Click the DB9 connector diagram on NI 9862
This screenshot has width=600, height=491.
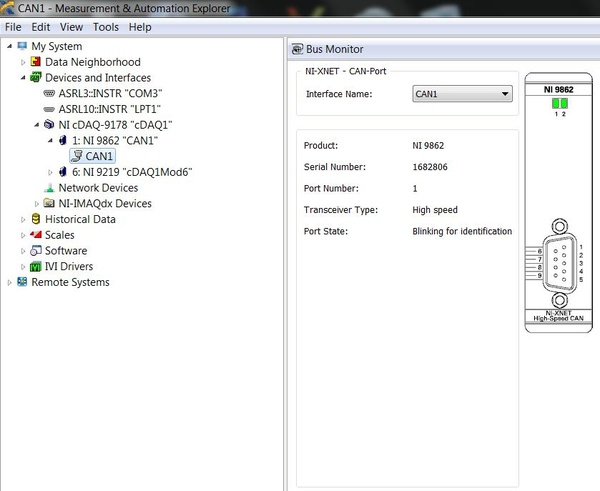click(x=559, y=264)
